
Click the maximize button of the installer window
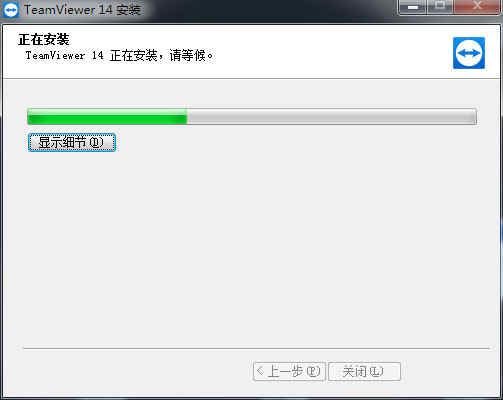pos(440,7)
